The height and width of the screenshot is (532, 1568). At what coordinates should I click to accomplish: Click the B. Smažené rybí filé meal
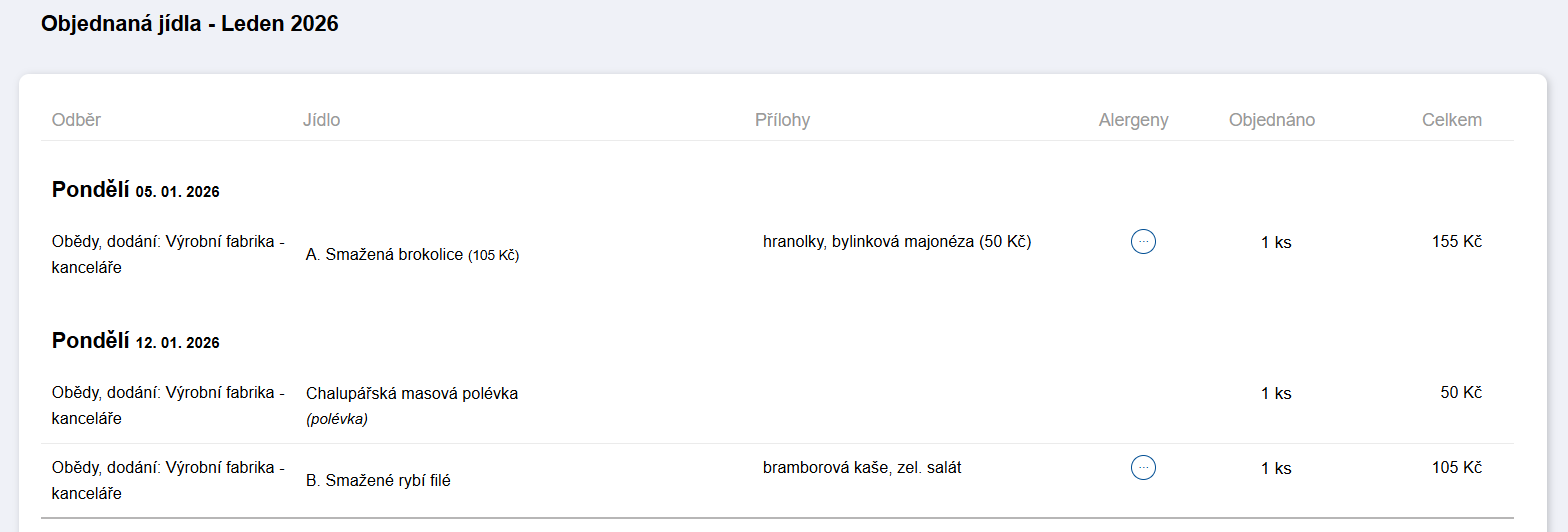pos(378,480)
